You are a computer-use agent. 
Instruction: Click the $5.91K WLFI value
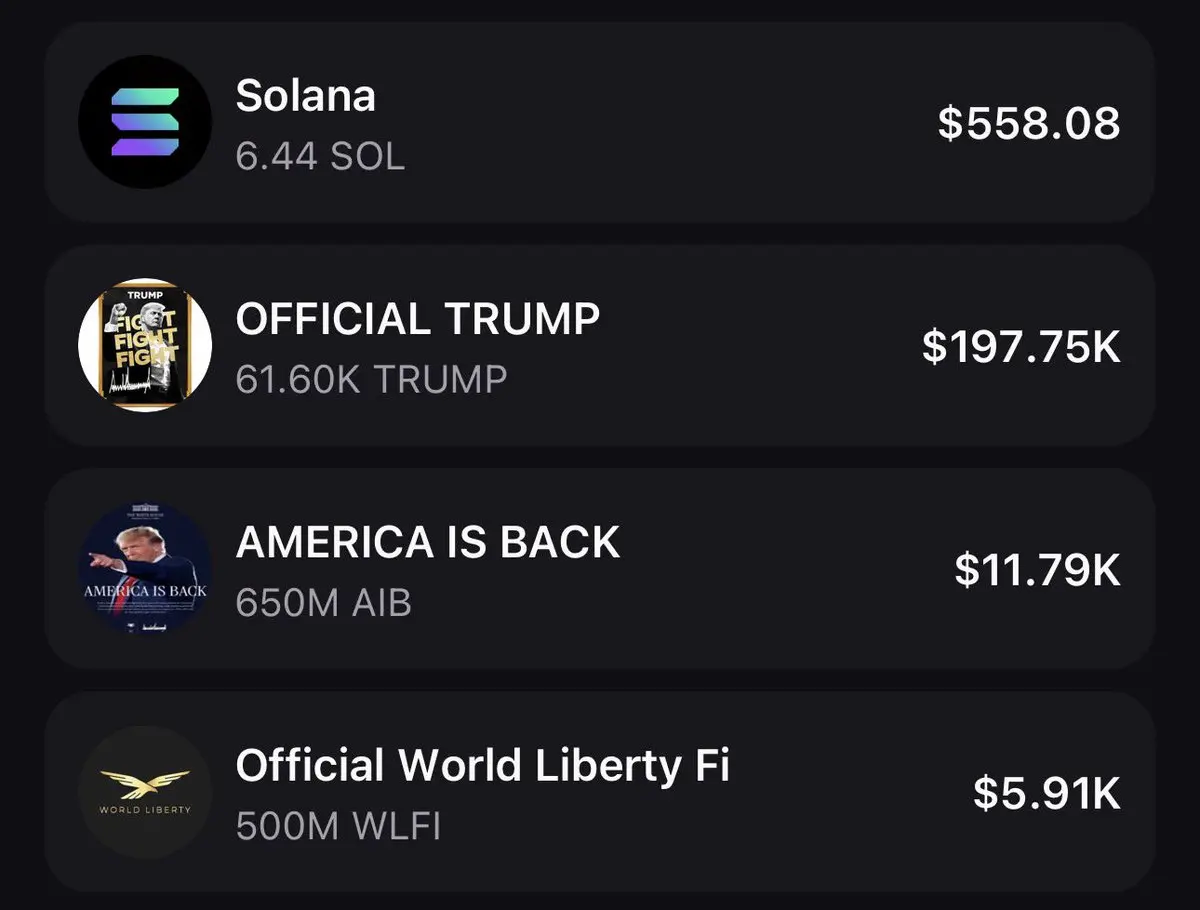tap(1047, 793)
